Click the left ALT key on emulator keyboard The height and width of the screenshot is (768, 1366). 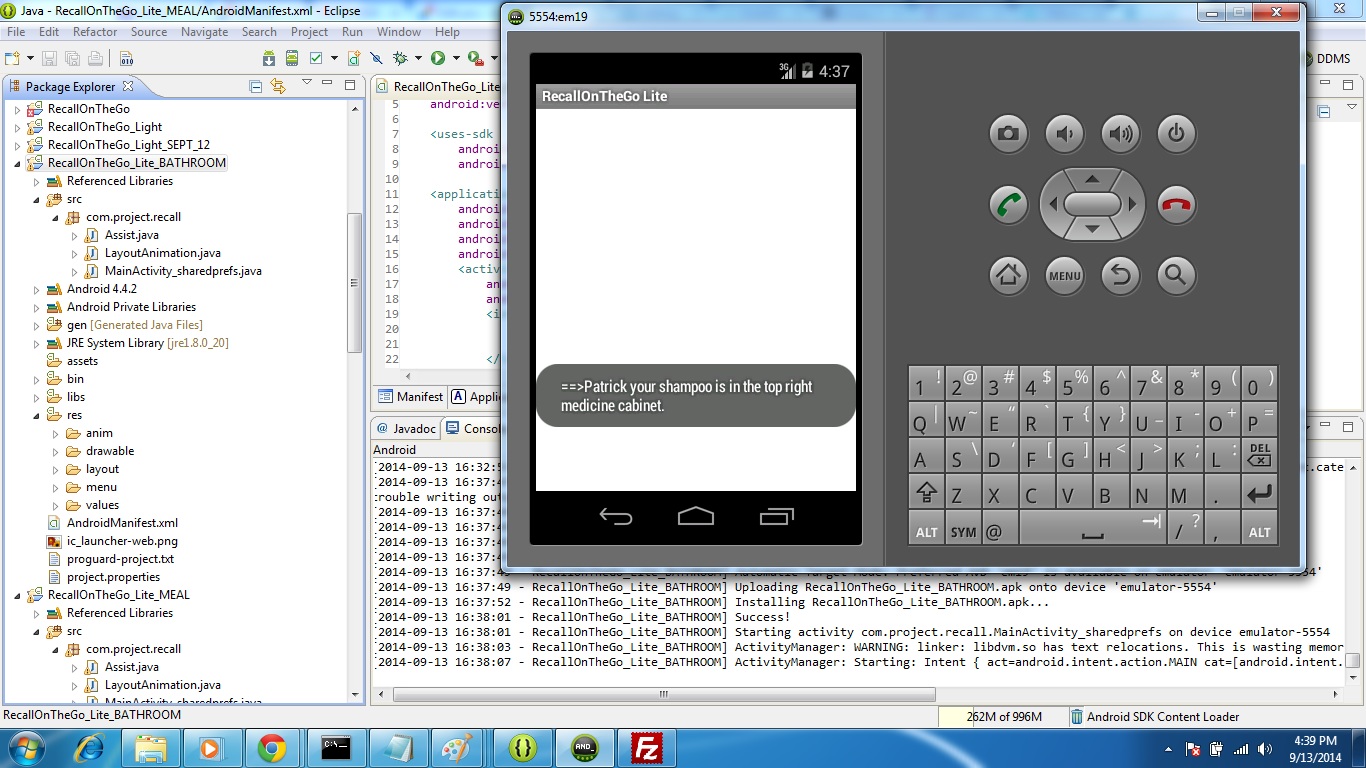[x=926, y=529]
